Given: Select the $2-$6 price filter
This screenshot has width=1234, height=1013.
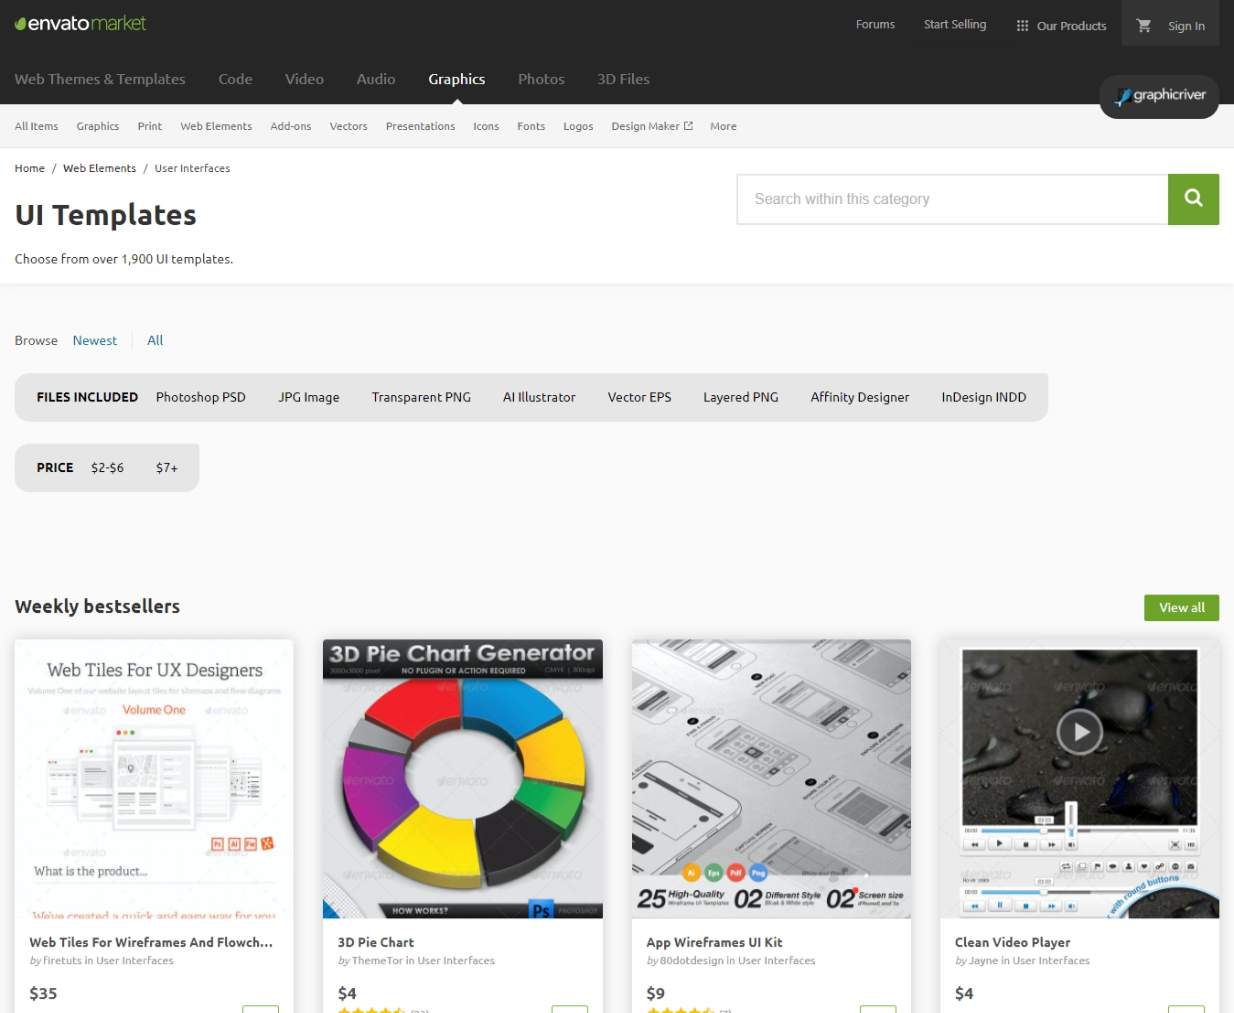Looking at the screenshot, I should [107, 467].
